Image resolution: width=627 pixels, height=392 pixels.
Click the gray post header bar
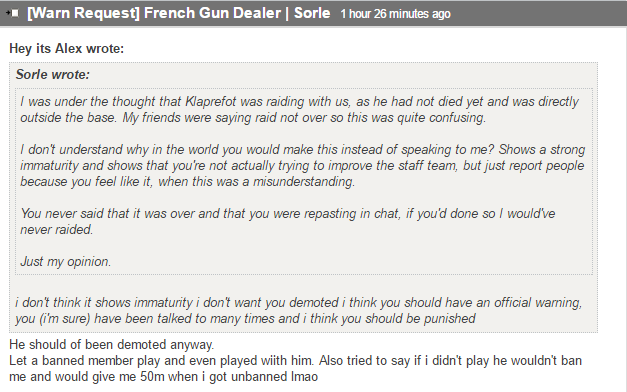point(314,13)
